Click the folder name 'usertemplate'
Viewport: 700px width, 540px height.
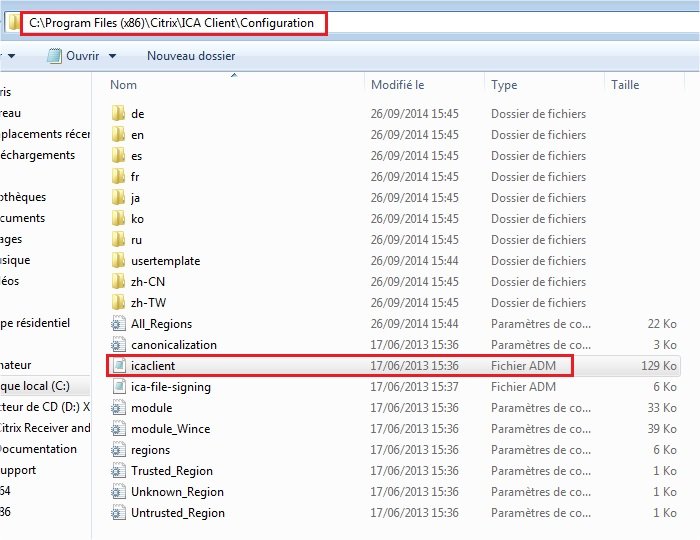pos(165,260)
